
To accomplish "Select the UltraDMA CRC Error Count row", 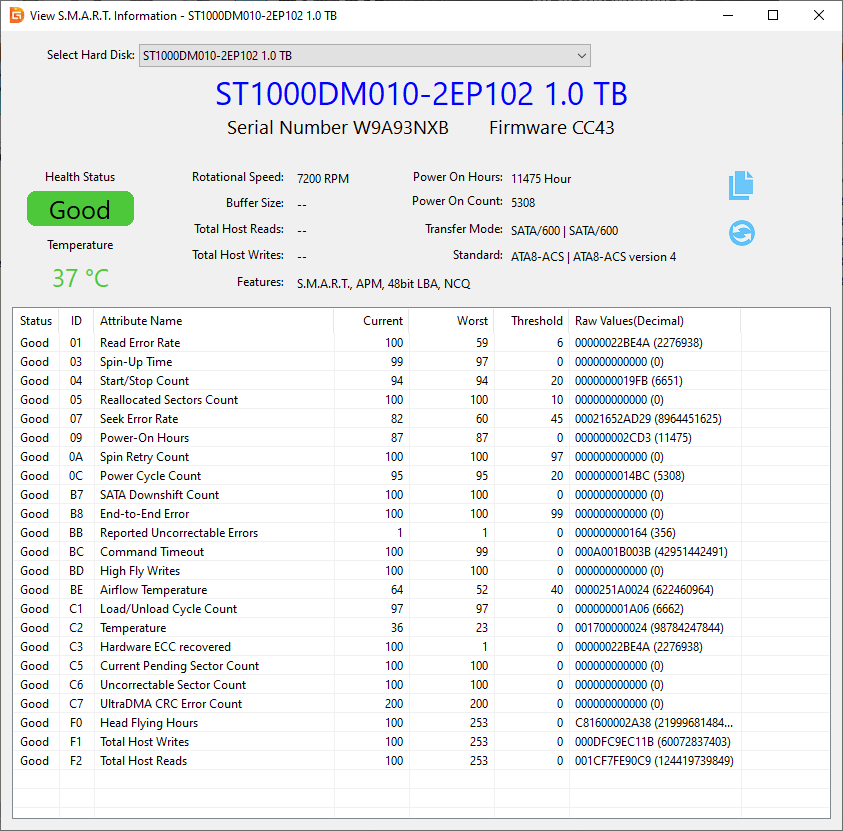I will point(422,704).
